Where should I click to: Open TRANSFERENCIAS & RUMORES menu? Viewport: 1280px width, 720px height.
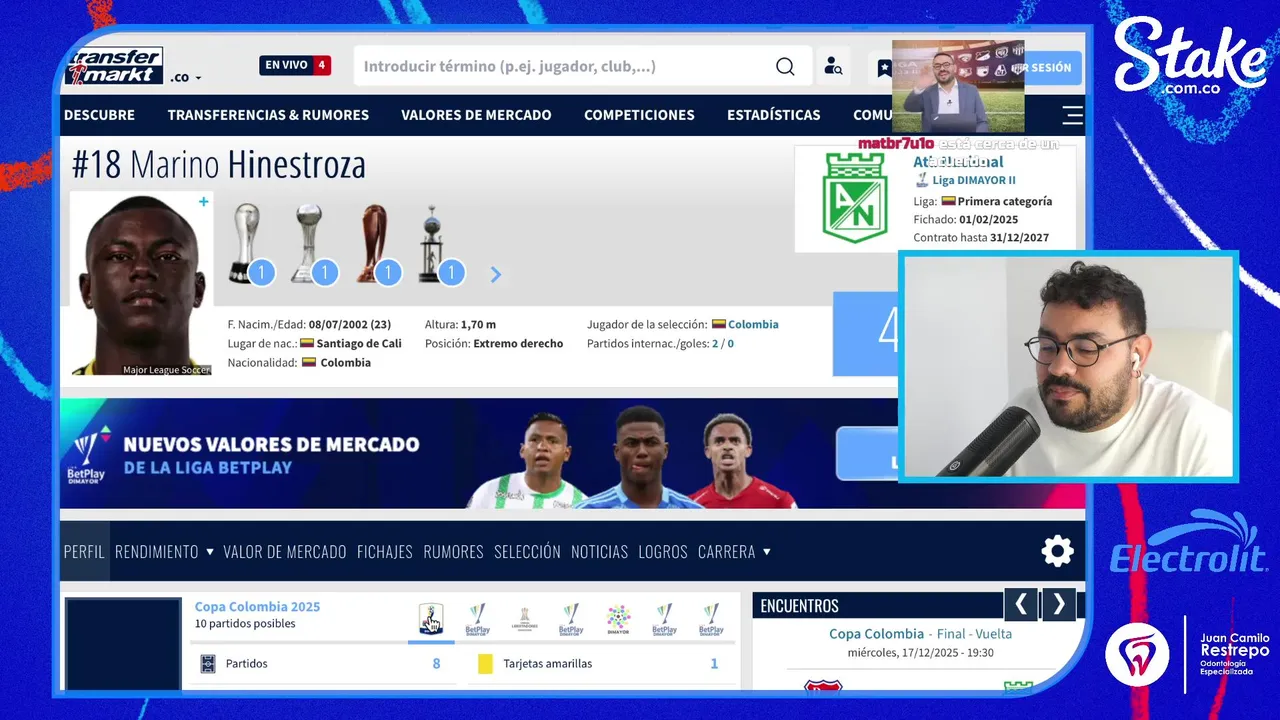[268, 115]
